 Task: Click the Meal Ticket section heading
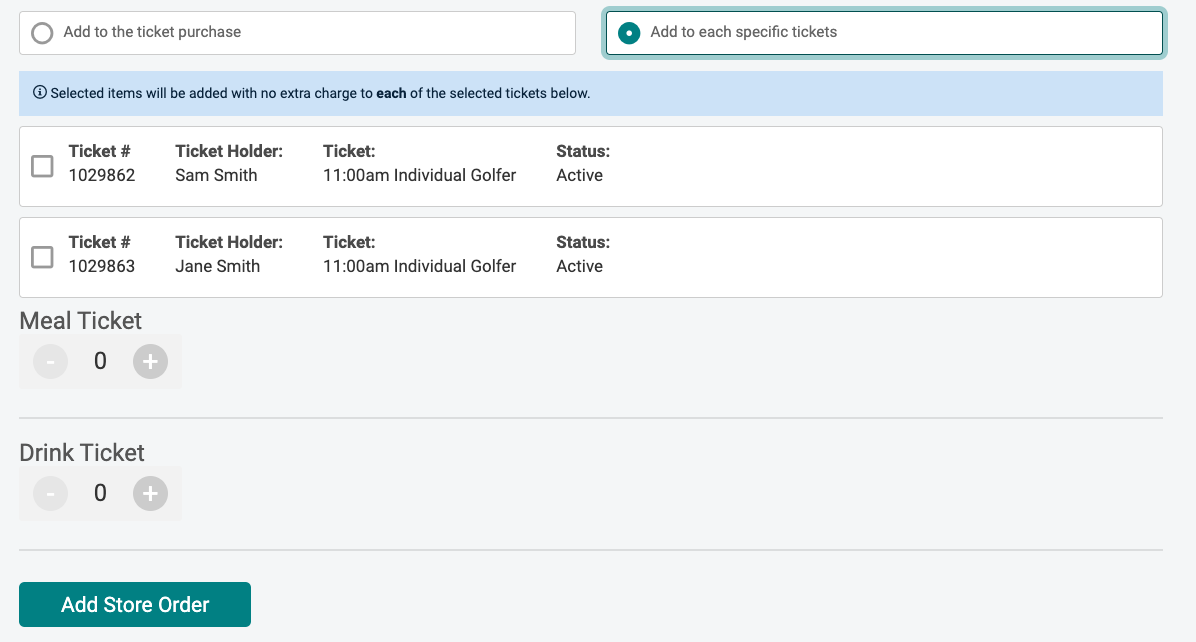(x=80, y=321)
